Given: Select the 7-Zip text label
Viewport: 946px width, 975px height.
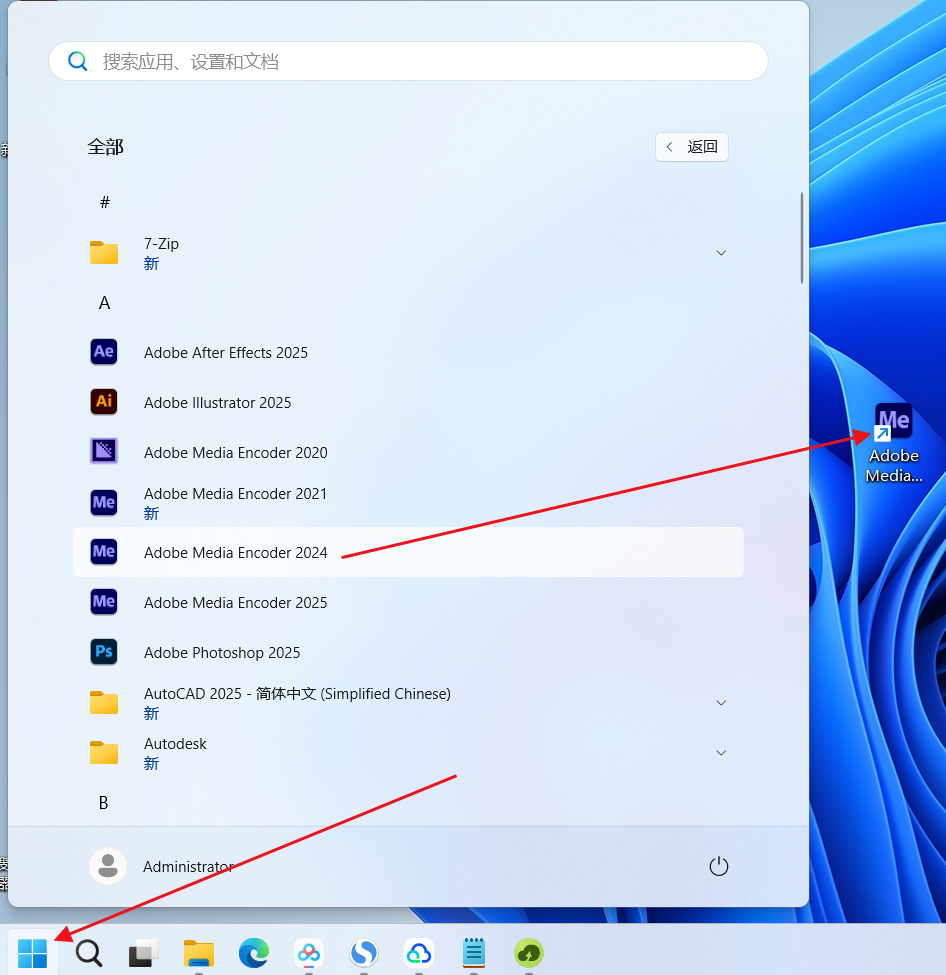Looking at the screenshot, I should (161, 244).
